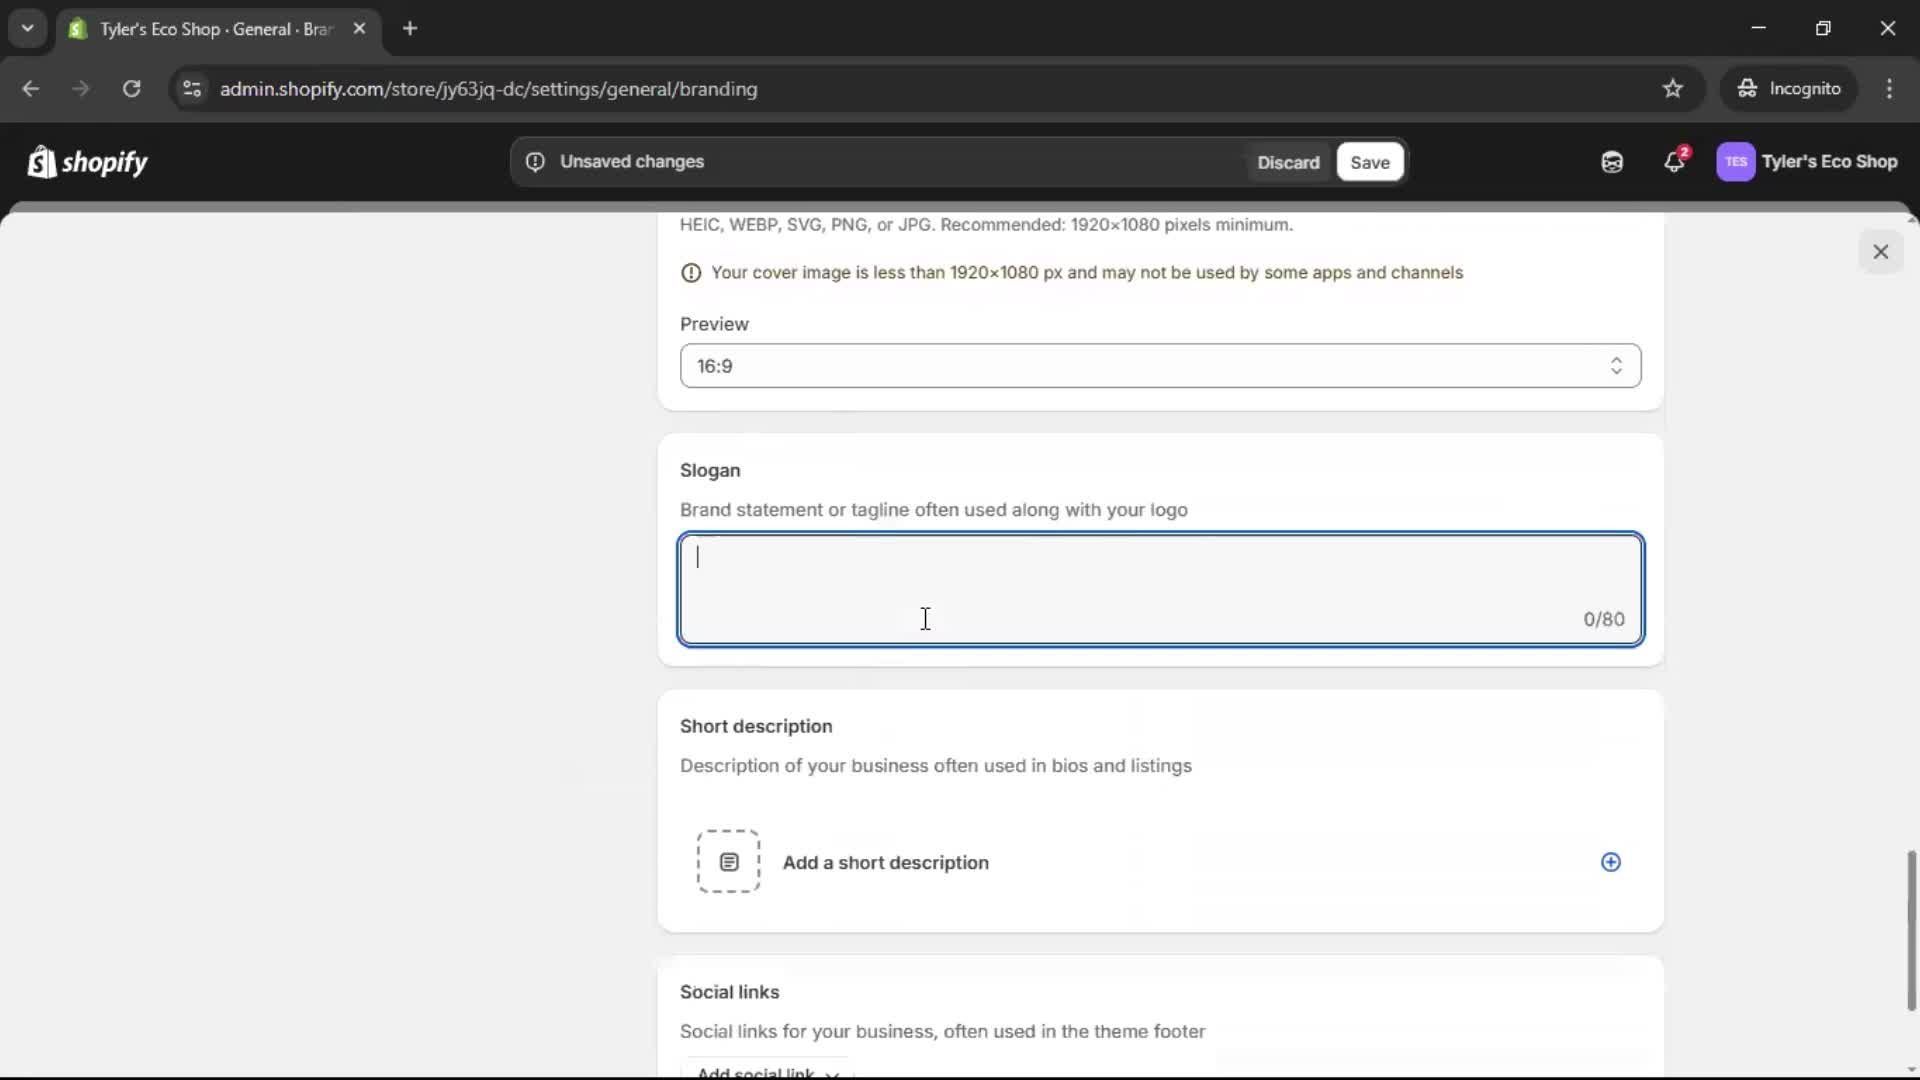
Task: Open the Chrome three-dot menu
Action: click(x=1891, y=88)
